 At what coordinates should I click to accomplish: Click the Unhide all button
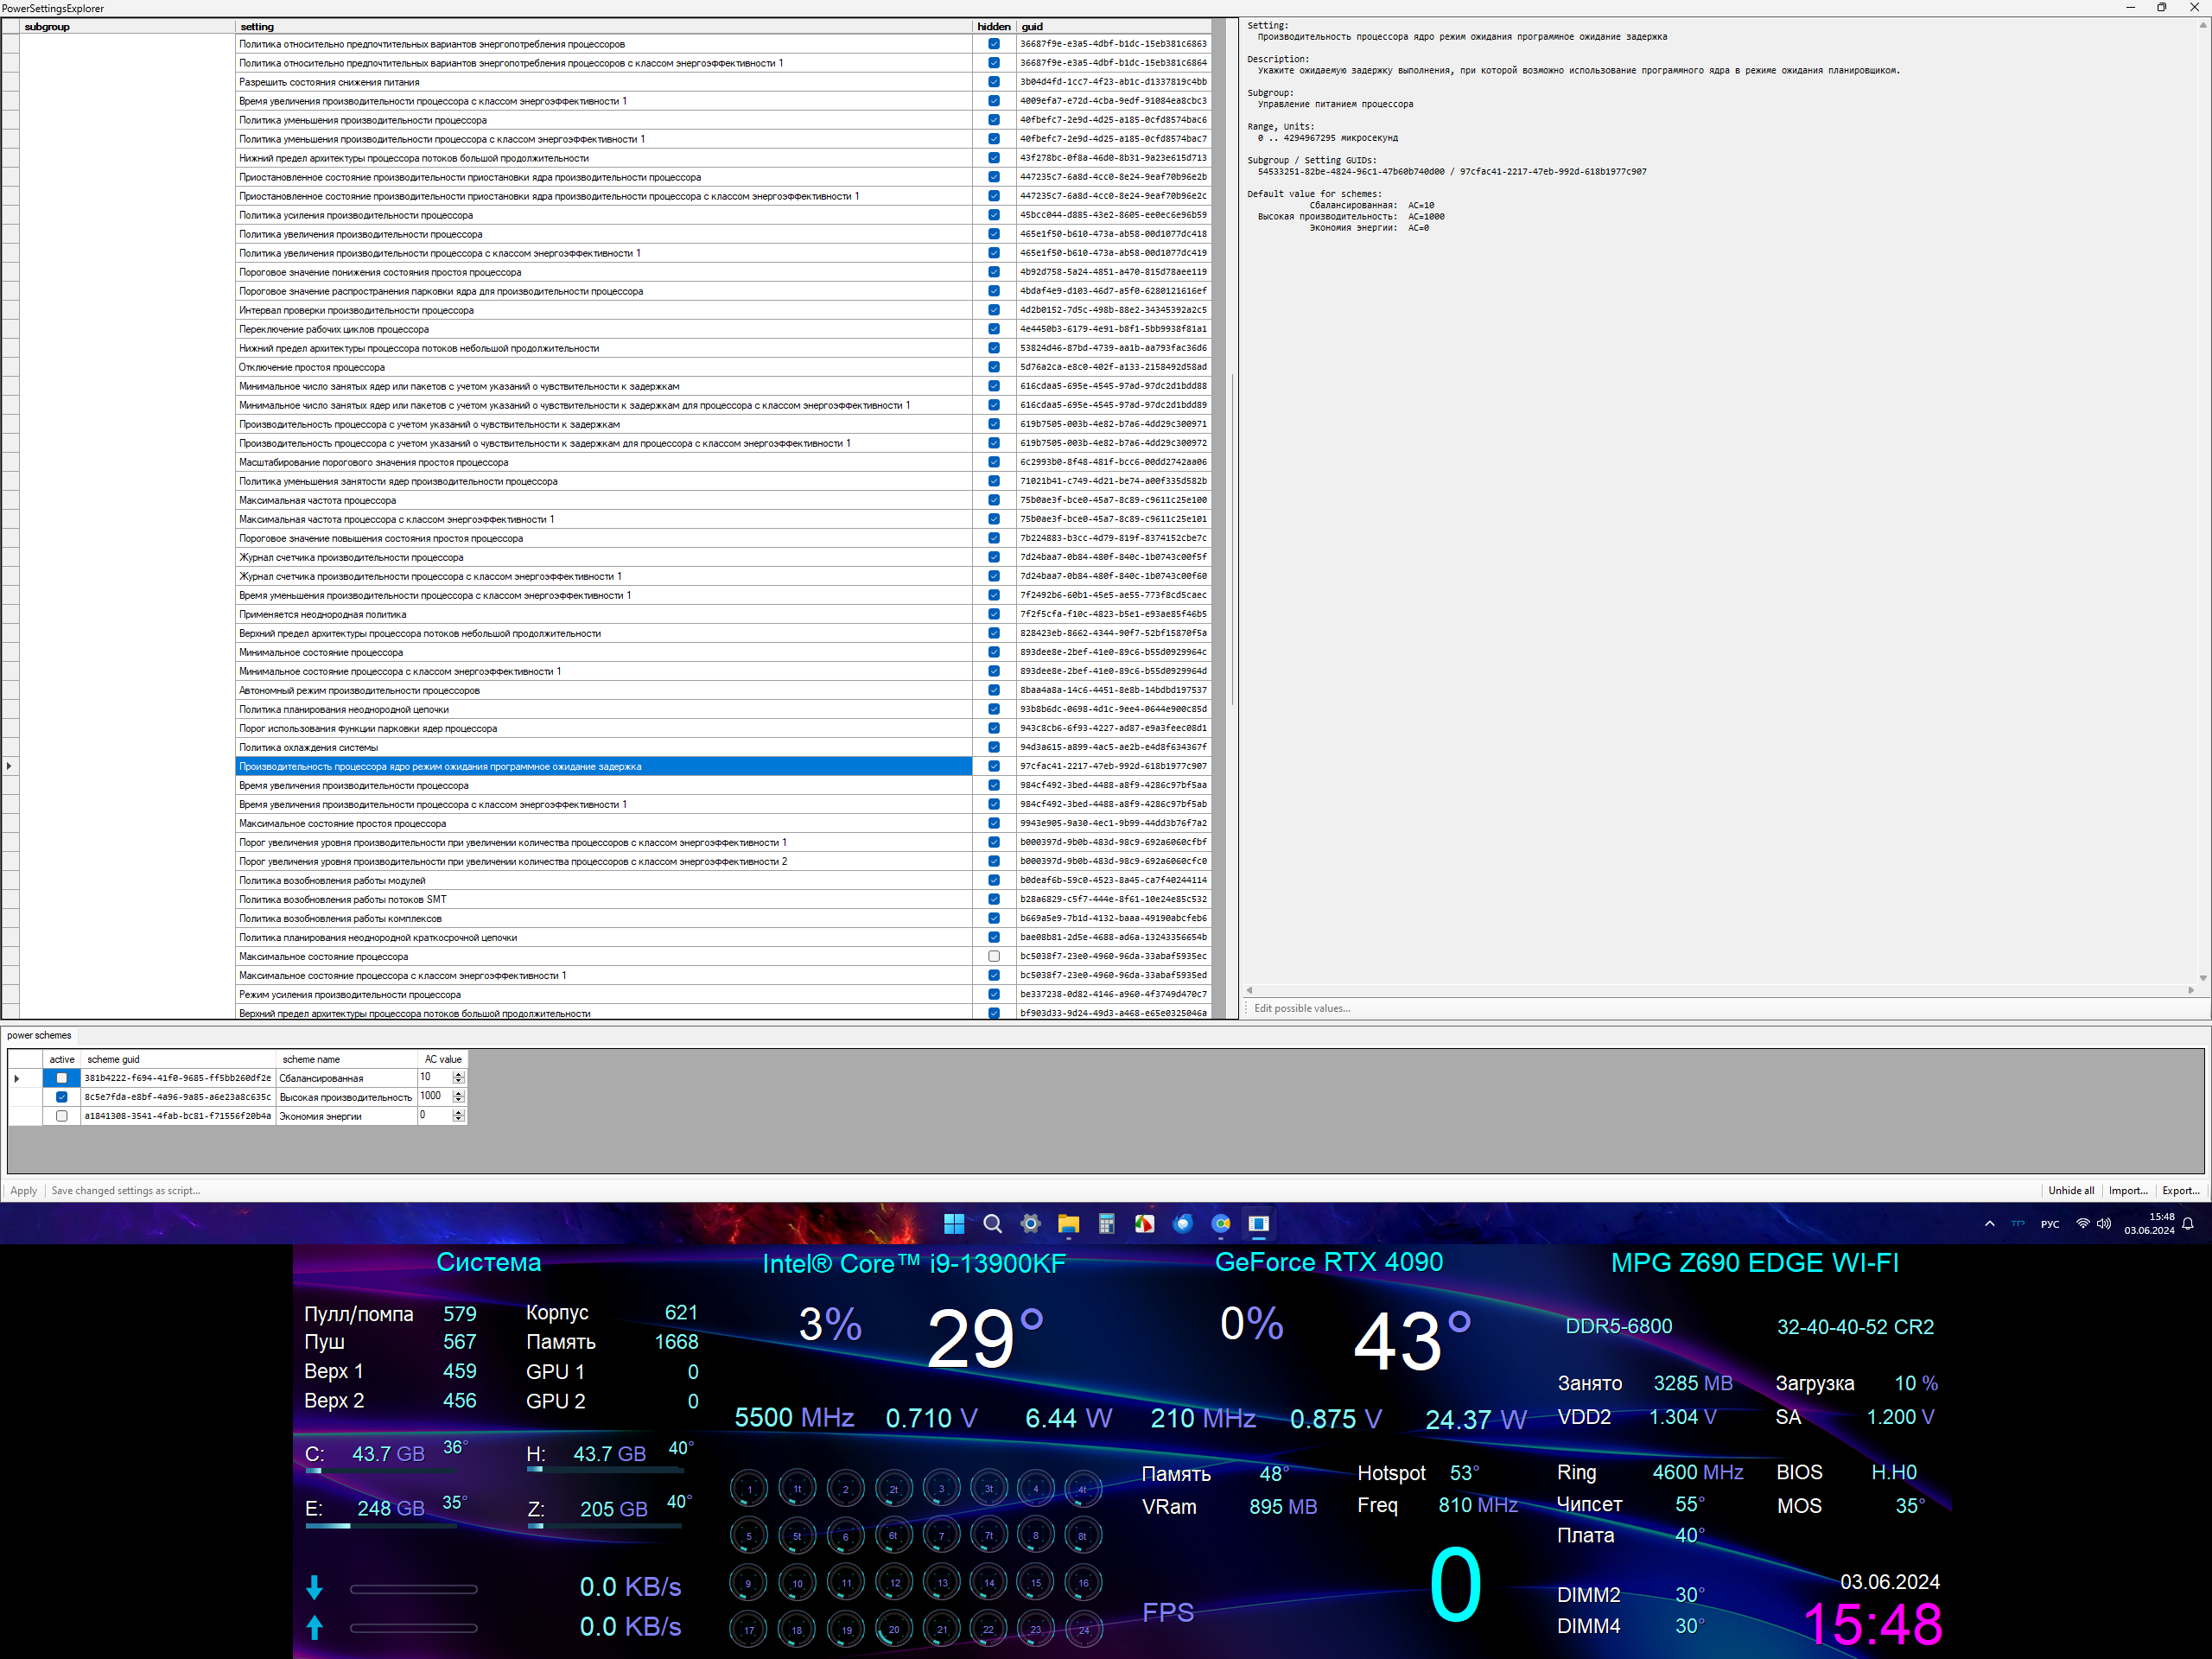coord(2070,1190)
